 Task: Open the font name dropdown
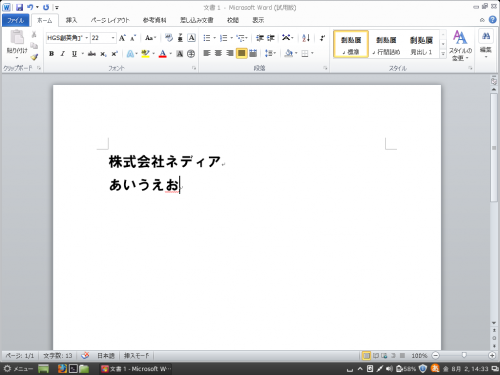point(86,38)
